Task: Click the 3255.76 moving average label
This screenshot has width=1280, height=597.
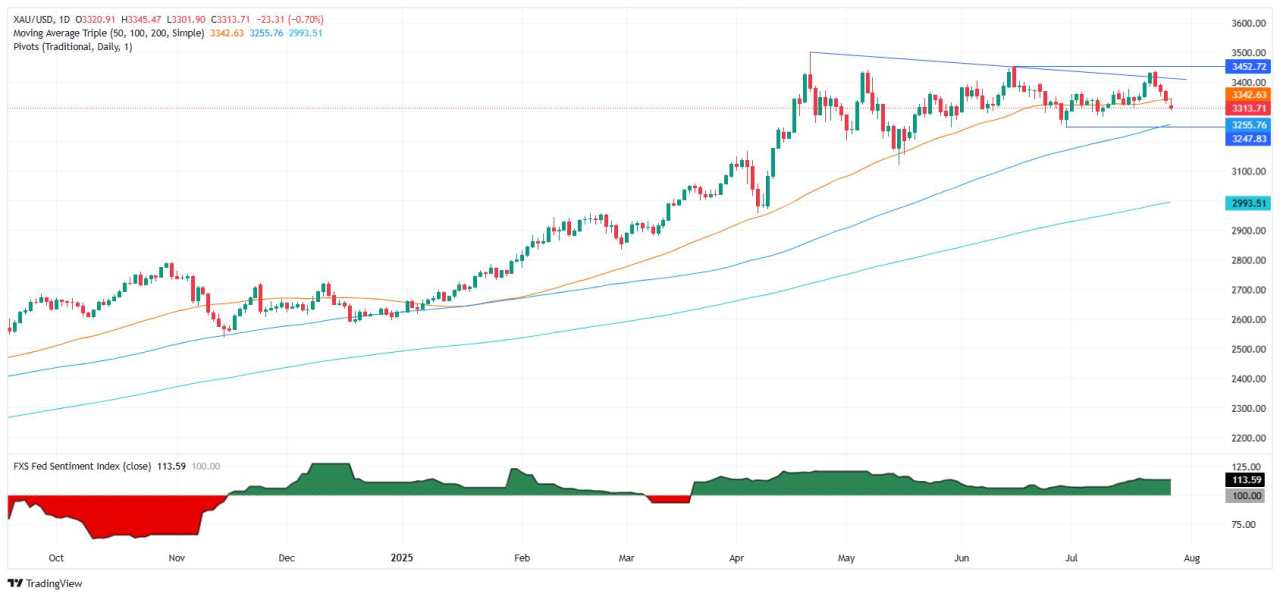Action: tap(1248, 125)
